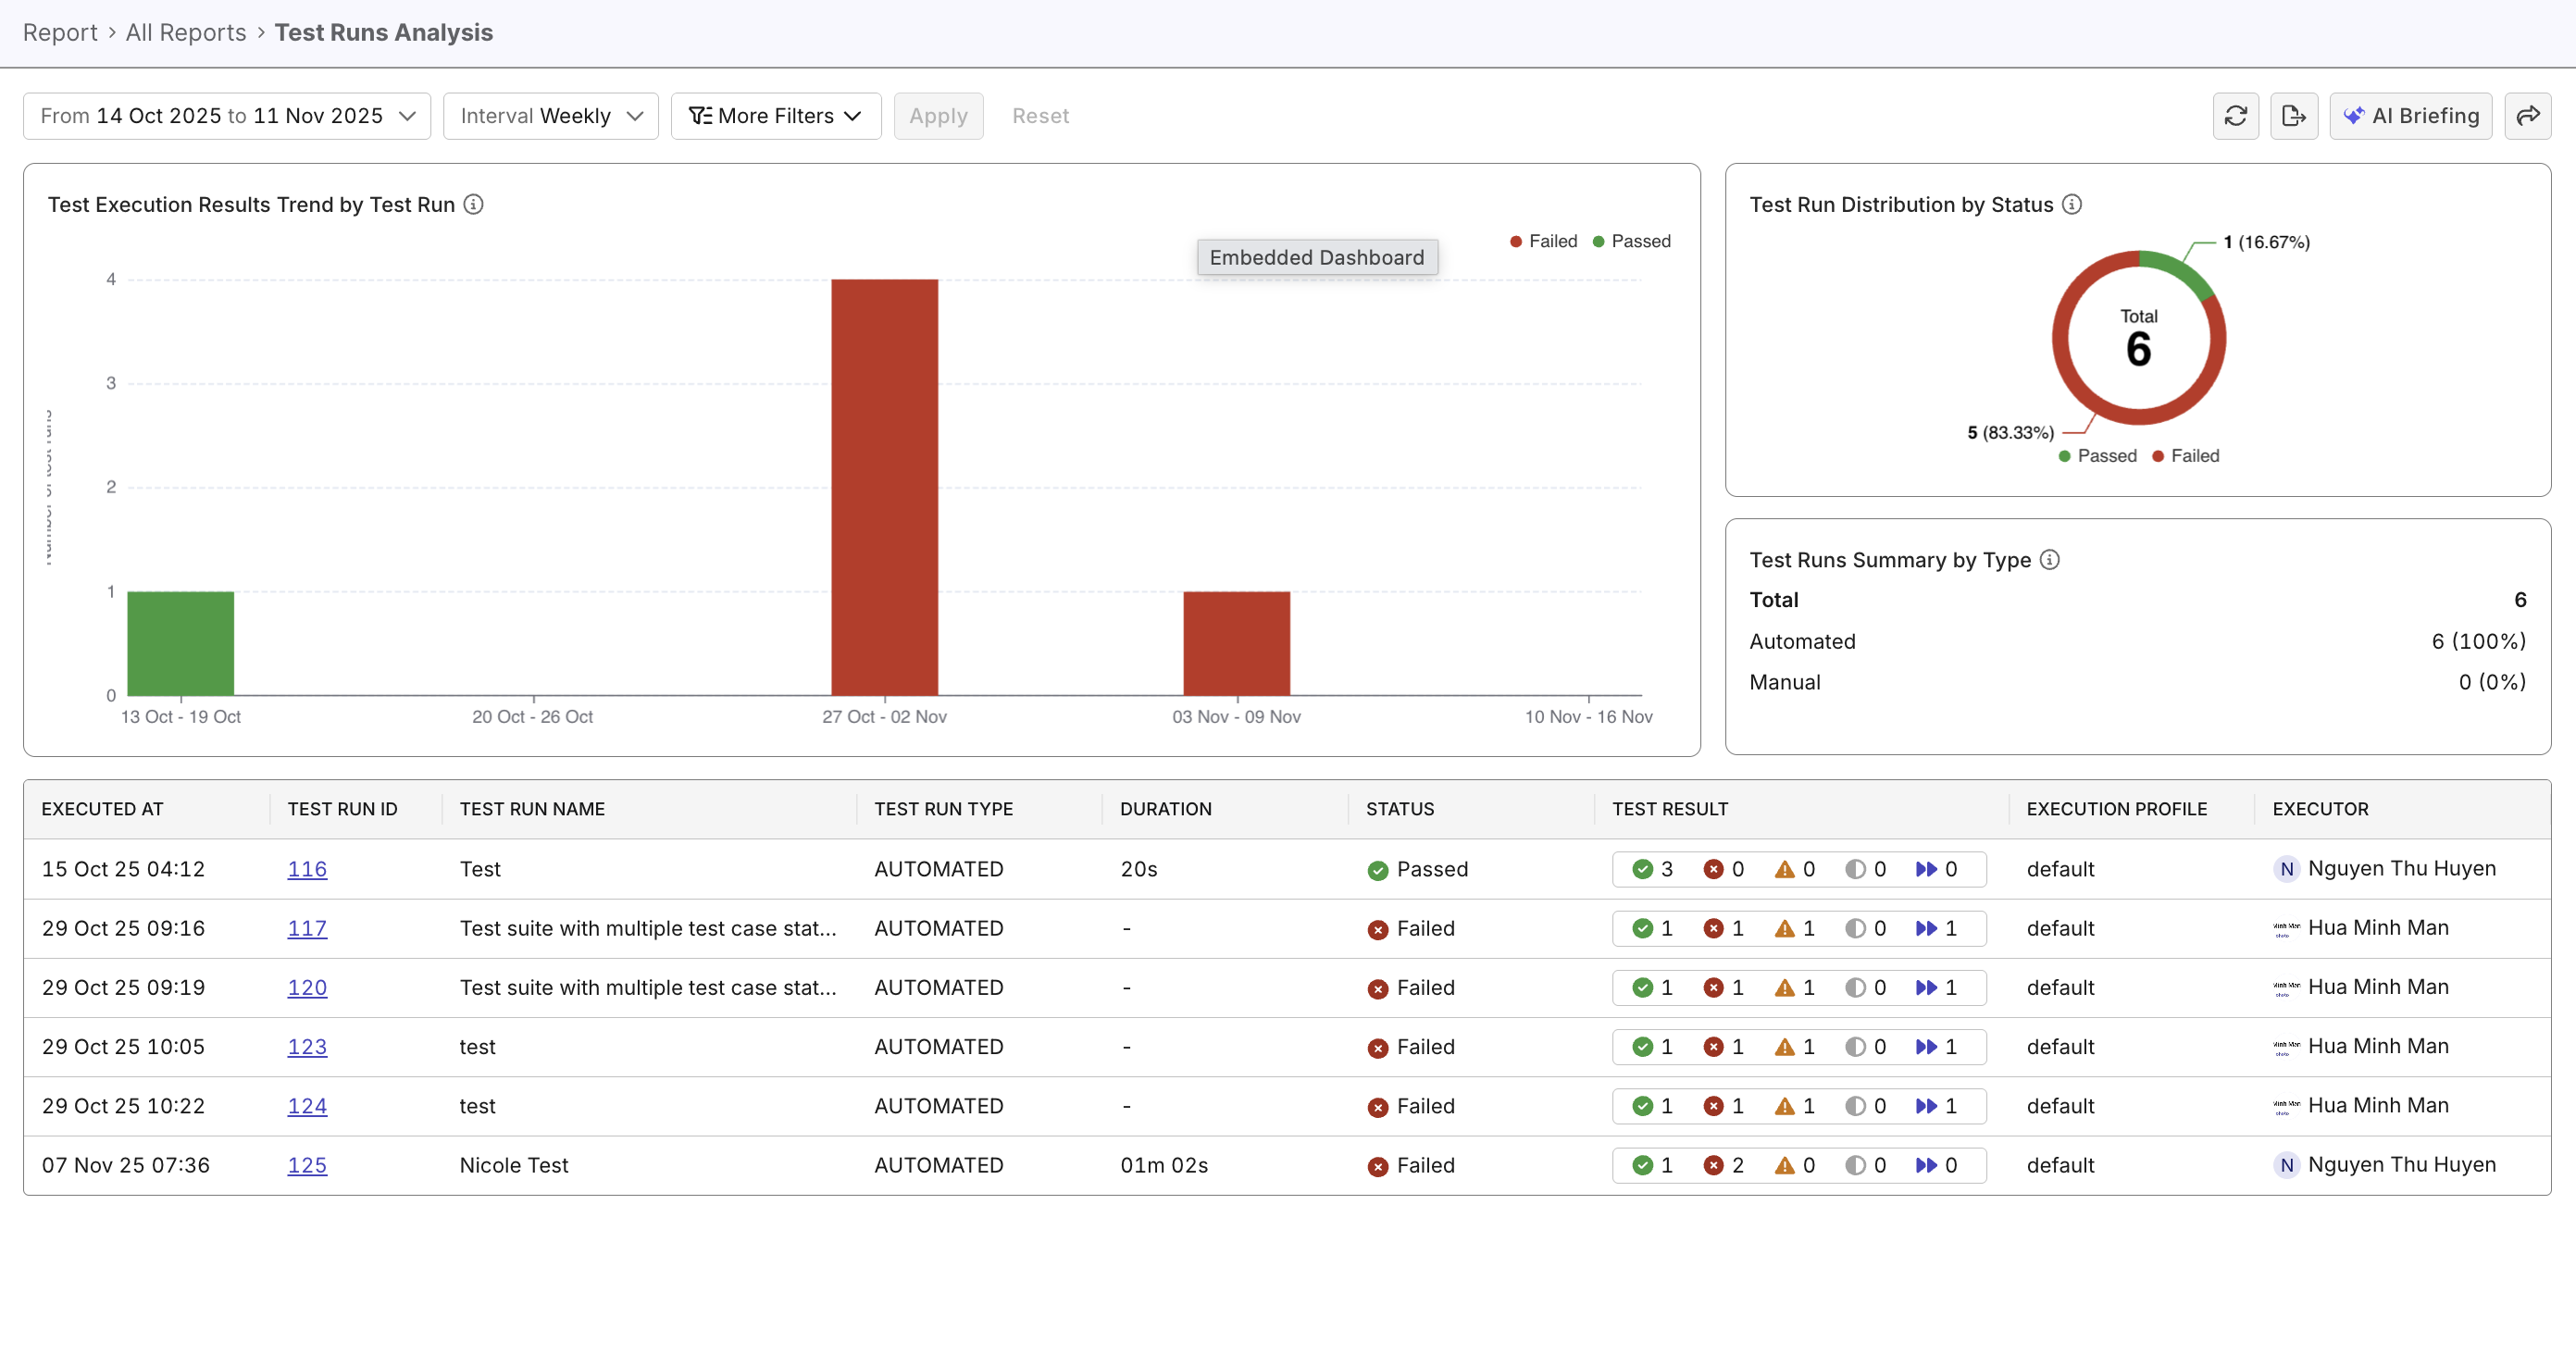Click the refresh report icon
2576x1366 pixels.
click(2237, 115)
